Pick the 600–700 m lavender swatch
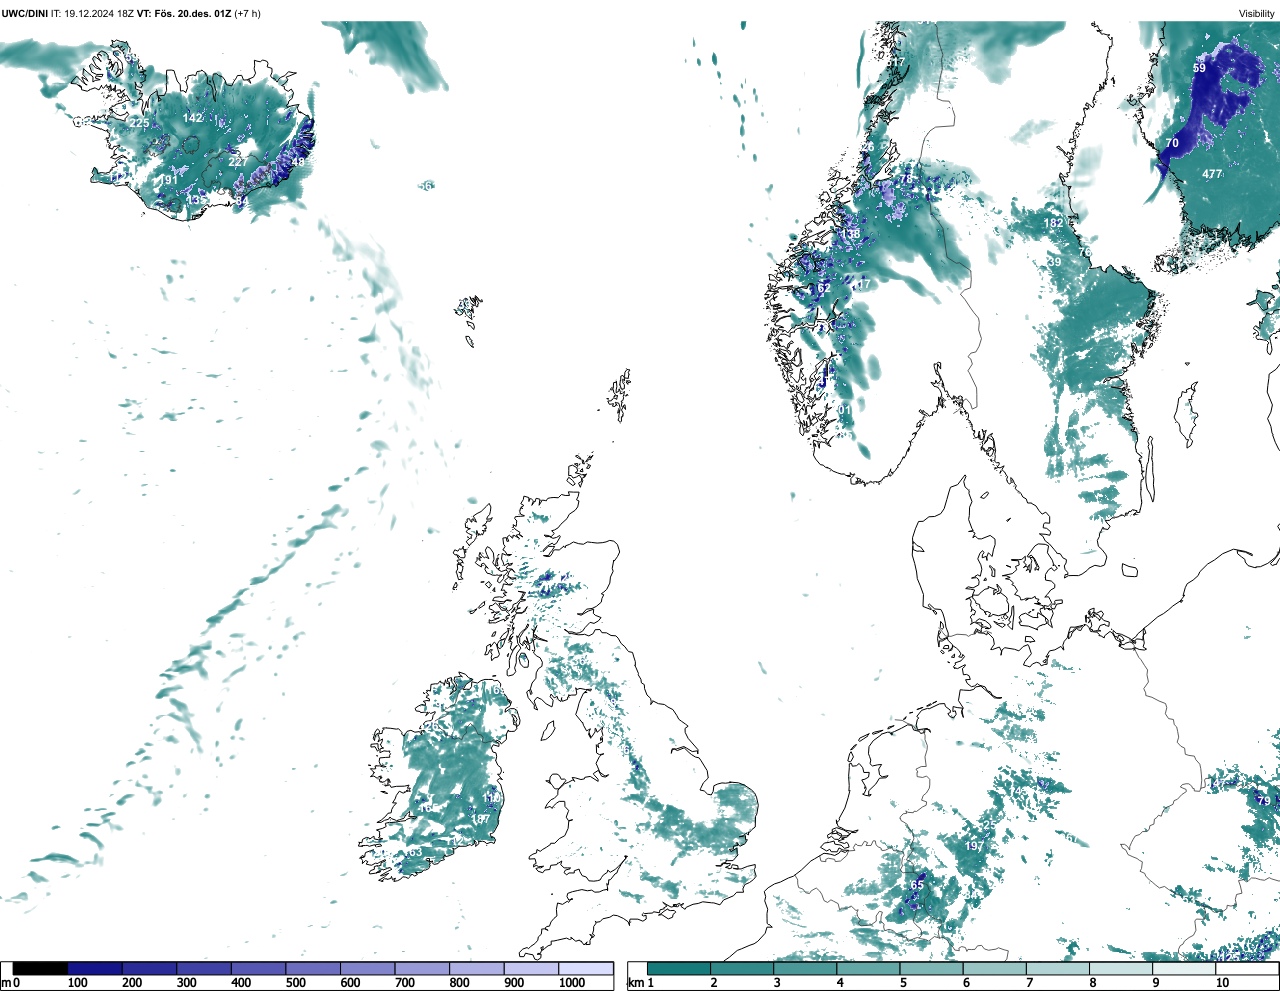 [368, 968]
